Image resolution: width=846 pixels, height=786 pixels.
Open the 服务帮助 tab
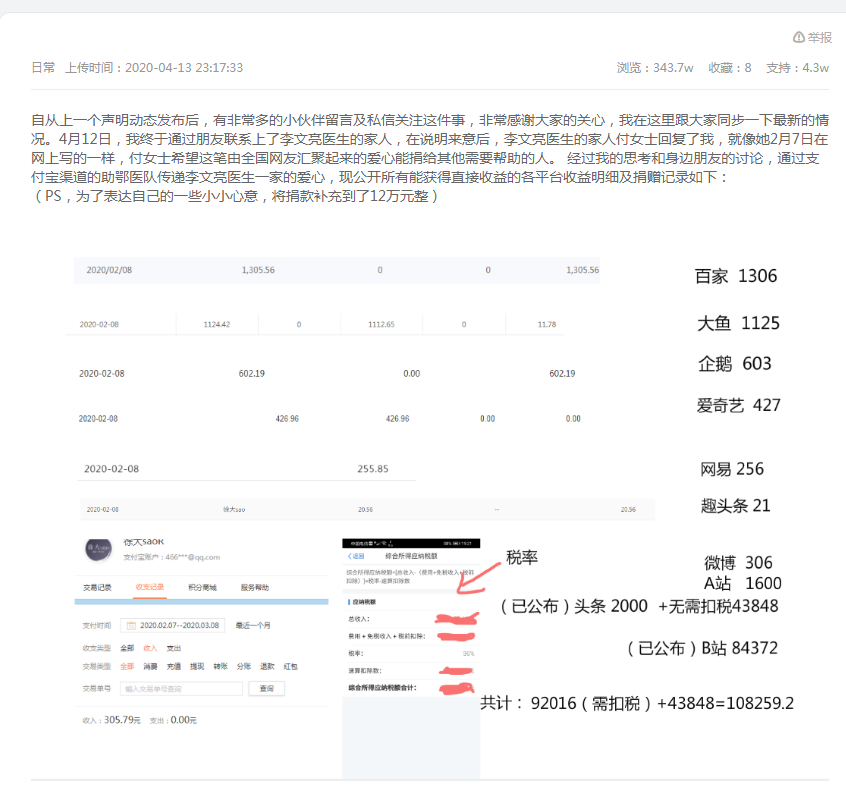coord(255,587)
